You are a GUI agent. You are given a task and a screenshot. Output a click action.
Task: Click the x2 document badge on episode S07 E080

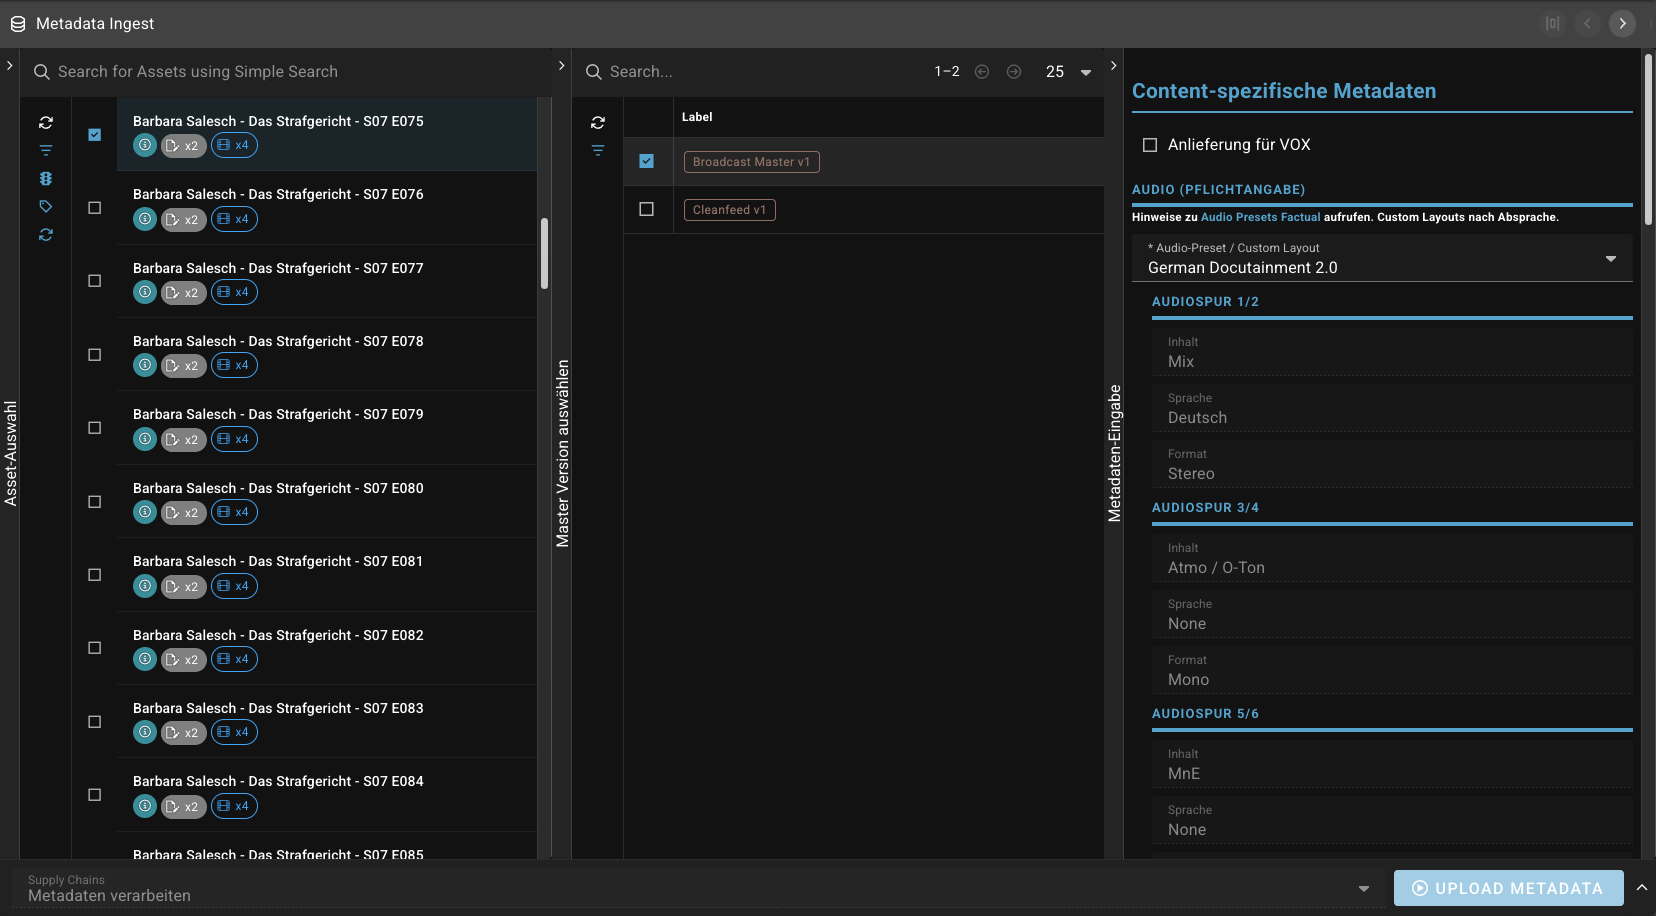click(183, 513)
